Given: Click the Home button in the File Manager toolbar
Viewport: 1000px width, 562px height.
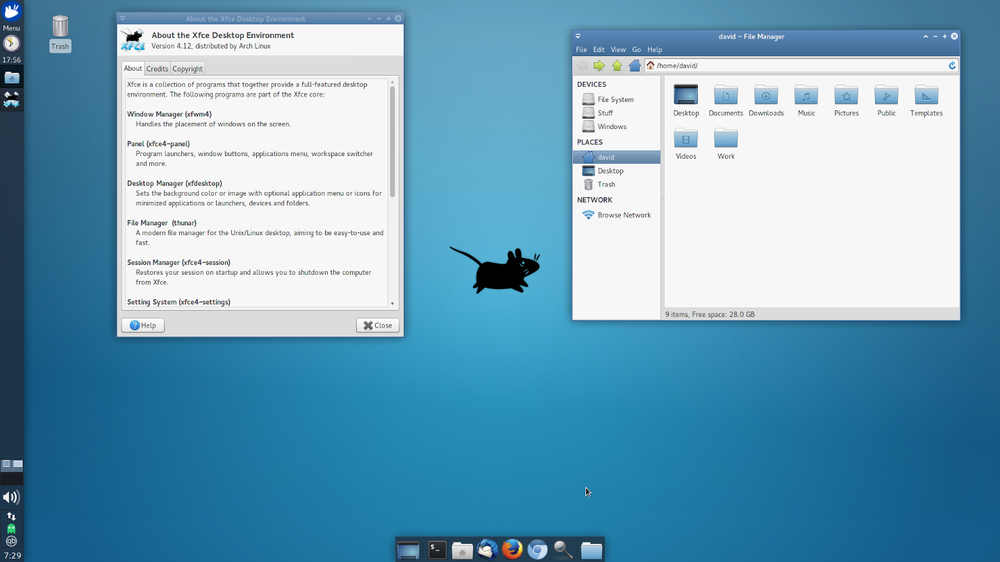Looking at the screenshot, I should click(x=635, y=65).
